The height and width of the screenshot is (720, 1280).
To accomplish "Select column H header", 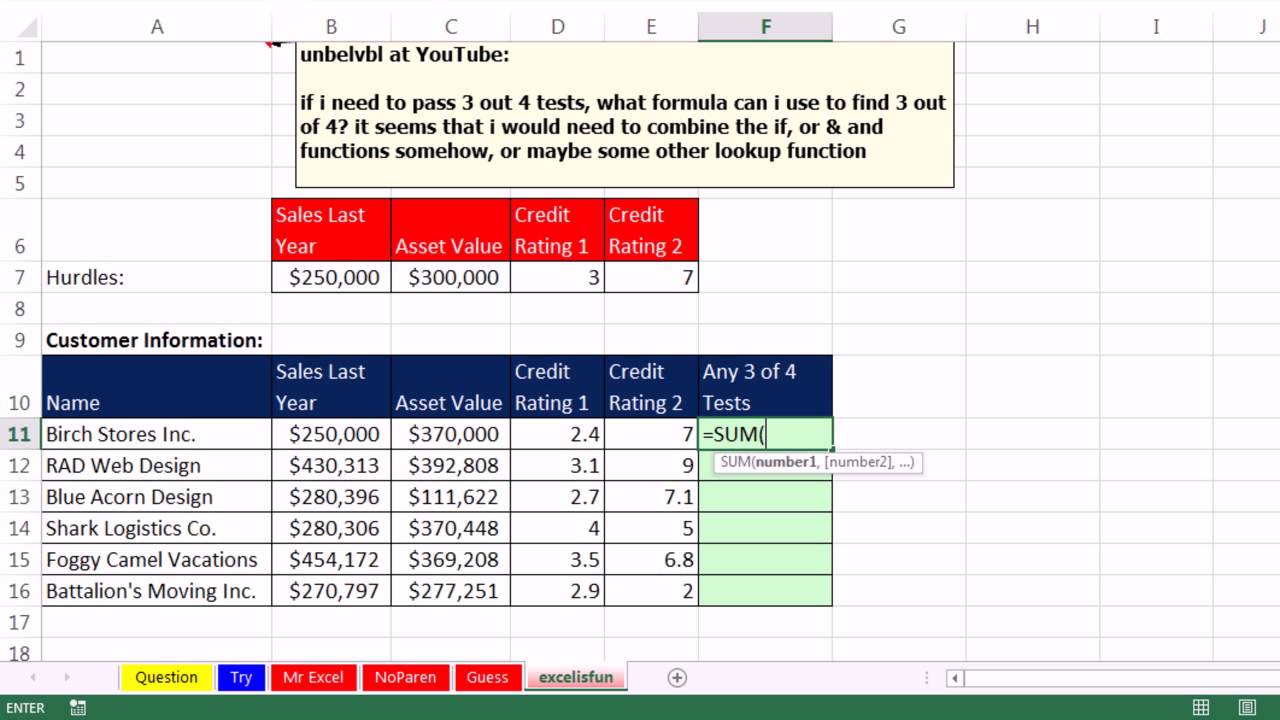I will (1032, 27).
